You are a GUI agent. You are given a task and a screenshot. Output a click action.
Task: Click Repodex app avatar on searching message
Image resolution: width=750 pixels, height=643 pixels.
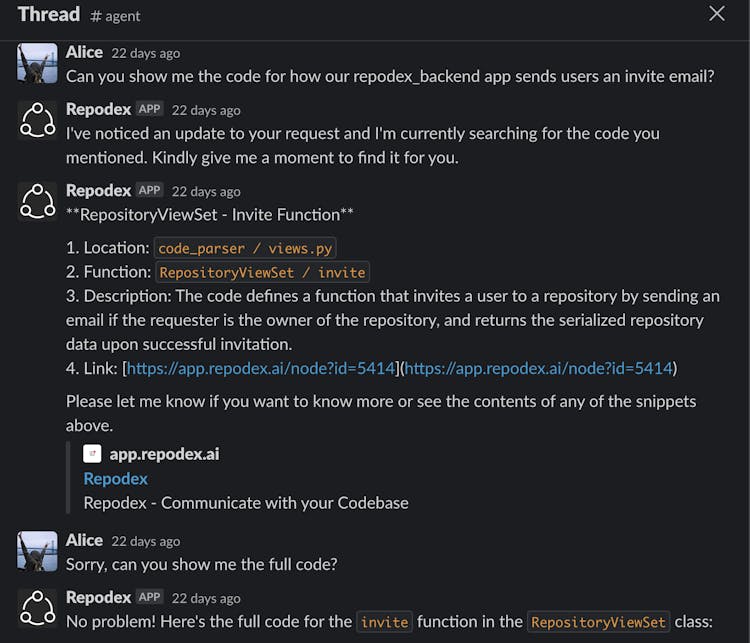click(38, 120)
